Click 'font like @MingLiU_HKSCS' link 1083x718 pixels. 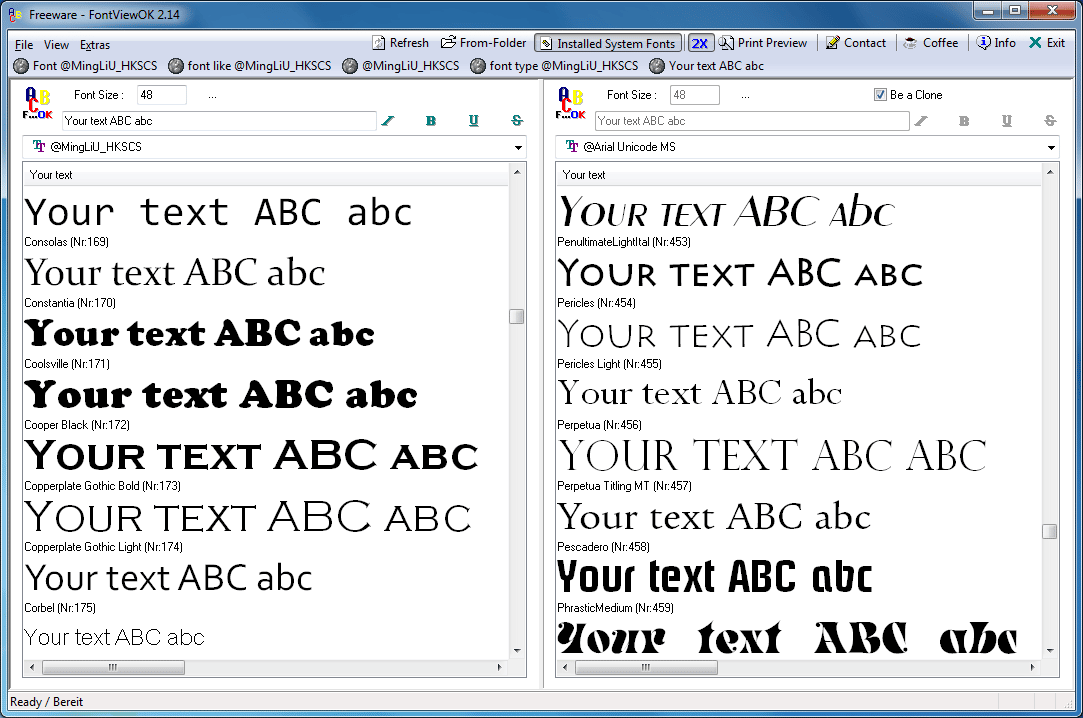tap(249, 66)
